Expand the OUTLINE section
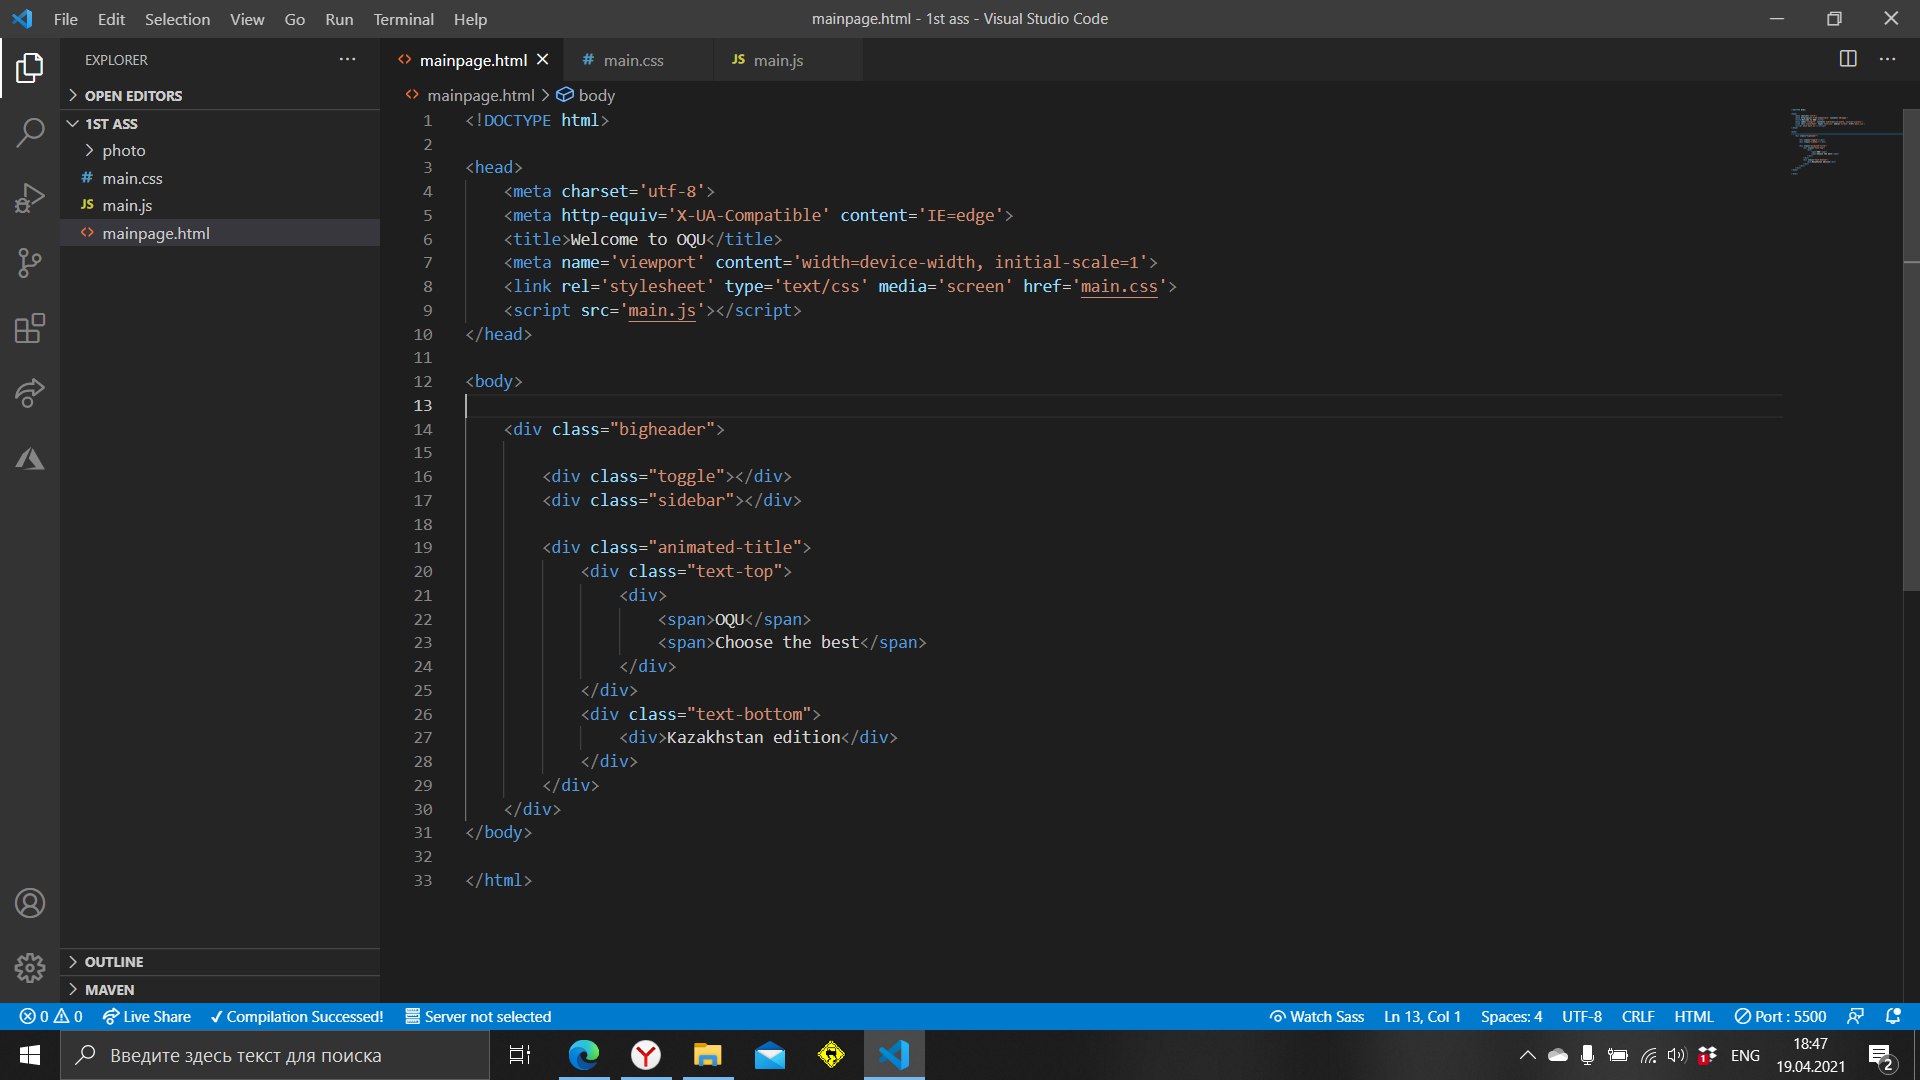The height and width of the screenshot is (1080, 1920). point(220,962)
